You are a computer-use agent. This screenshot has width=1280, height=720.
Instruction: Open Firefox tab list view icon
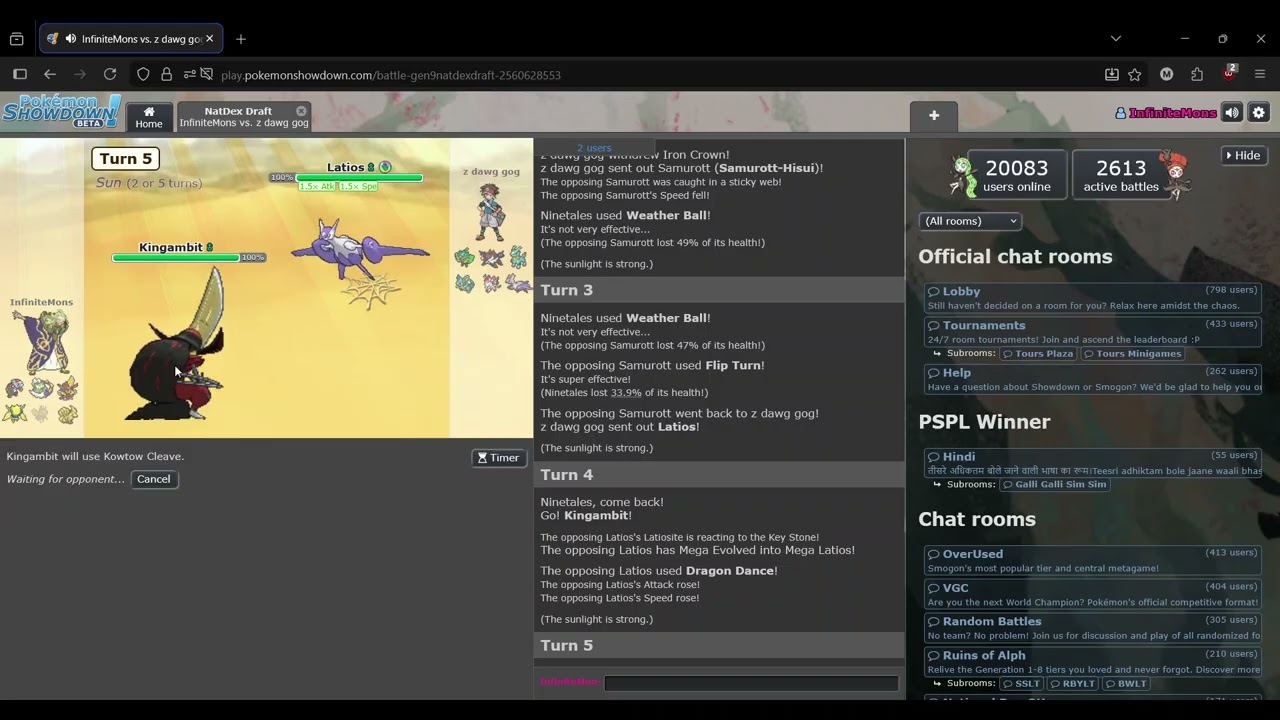17,39
